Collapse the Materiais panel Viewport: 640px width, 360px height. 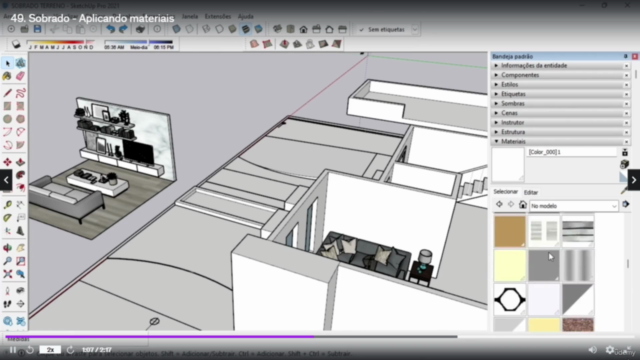560,141
